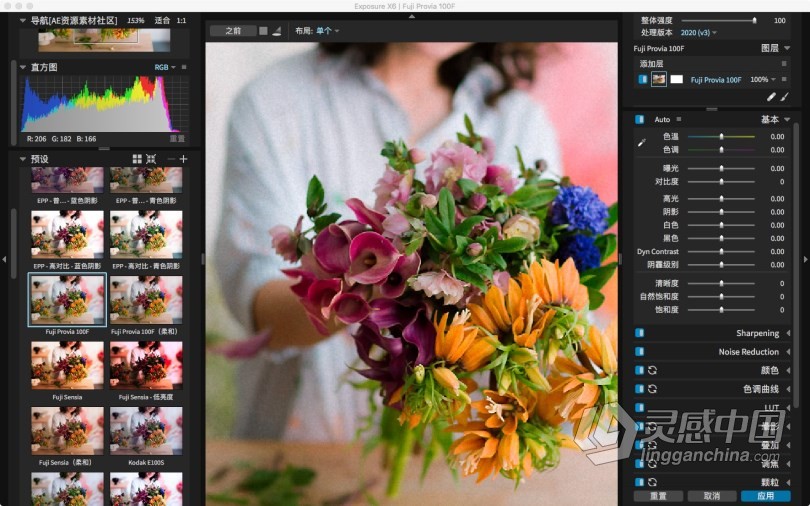The height and width of the screenshot is (506, 810).
Task: Click the fit-thumbnails icon in presets header
Action: click(151, 159)
